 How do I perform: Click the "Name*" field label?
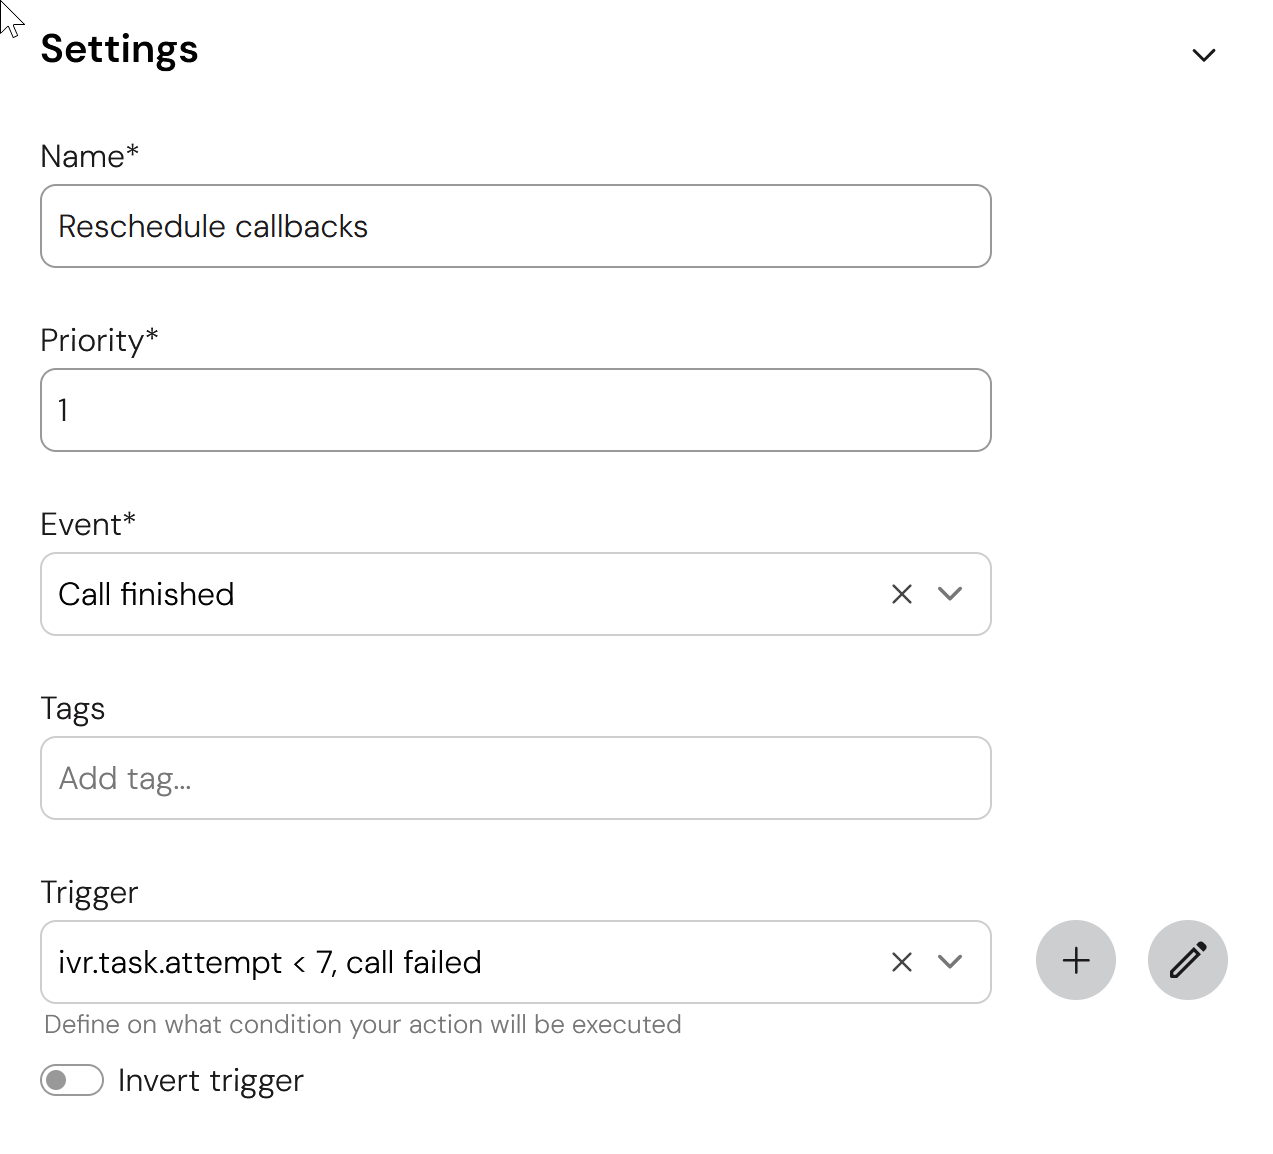pos(89,156)
